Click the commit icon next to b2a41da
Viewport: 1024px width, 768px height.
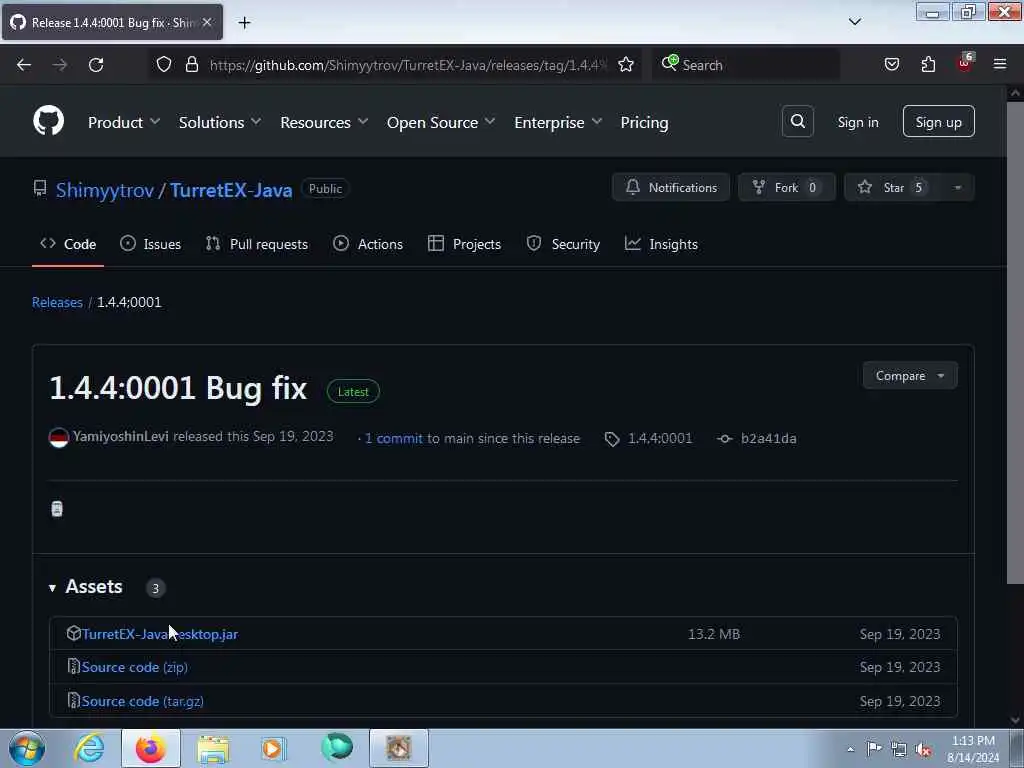point(724,439)
